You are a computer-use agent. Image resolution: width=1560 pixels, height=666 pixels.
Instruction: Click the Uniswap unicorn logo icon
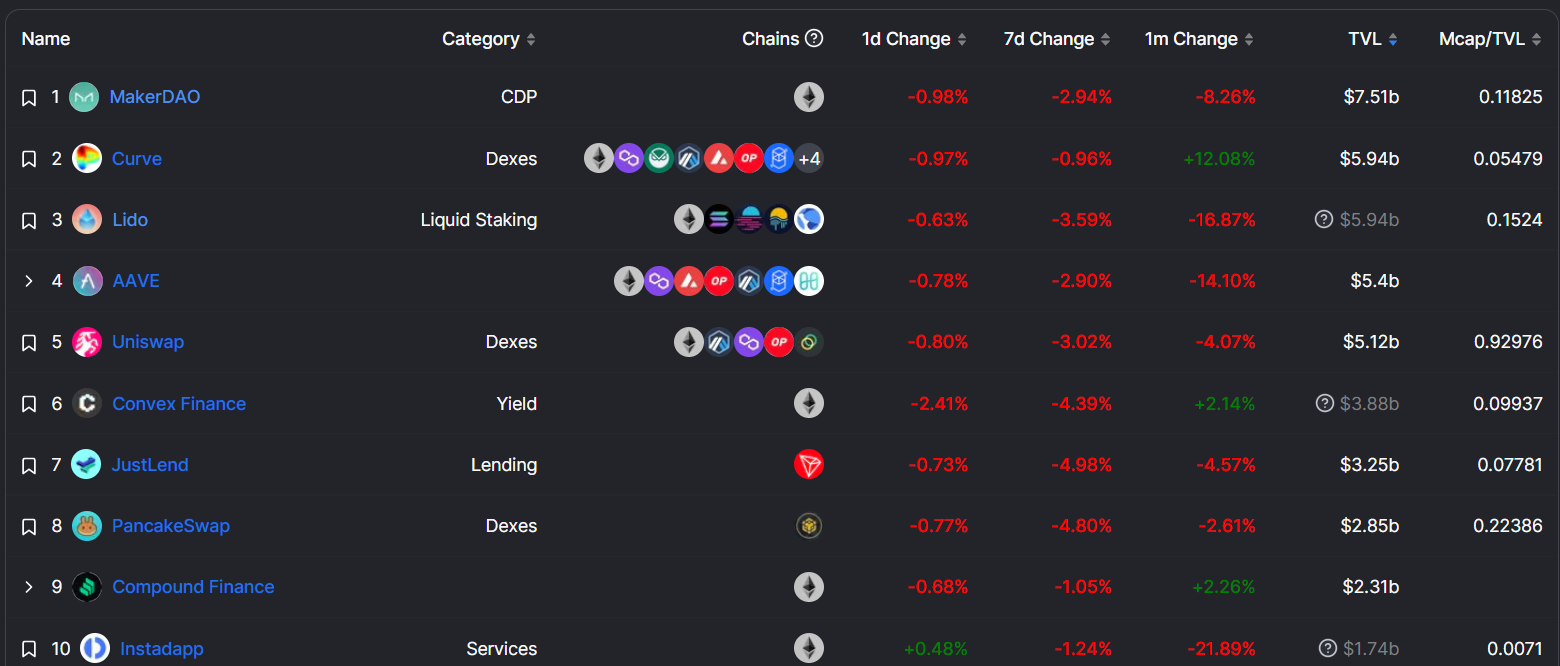[87, 342]
